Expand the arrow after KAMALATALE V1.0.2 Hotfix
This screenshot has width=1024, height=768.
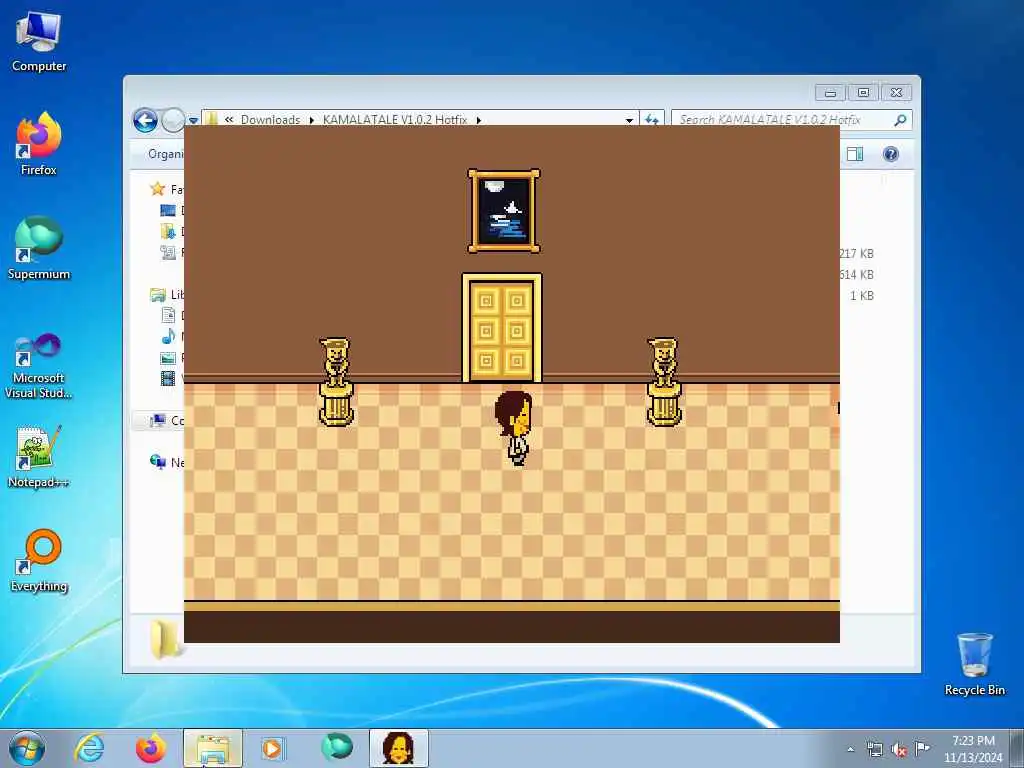point(479,120)
